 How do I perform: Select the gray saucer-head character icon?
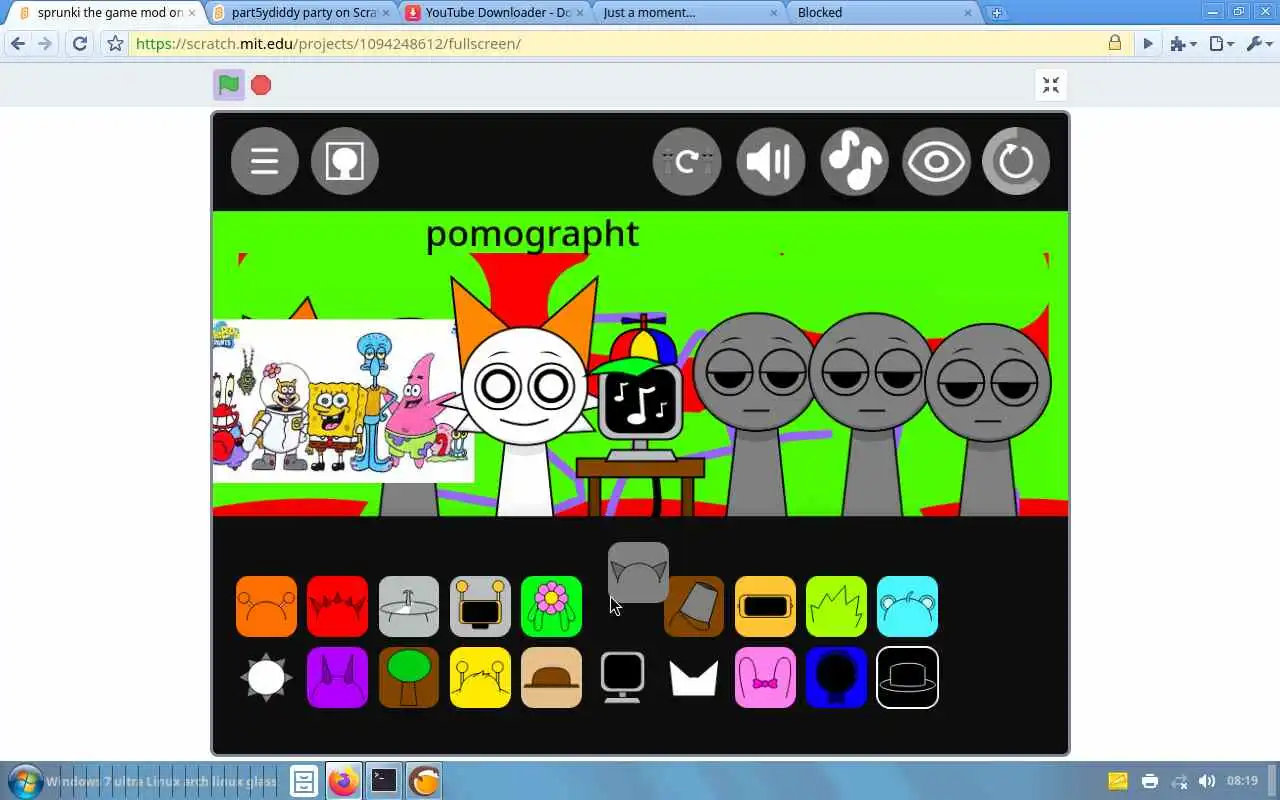point(409,606)
